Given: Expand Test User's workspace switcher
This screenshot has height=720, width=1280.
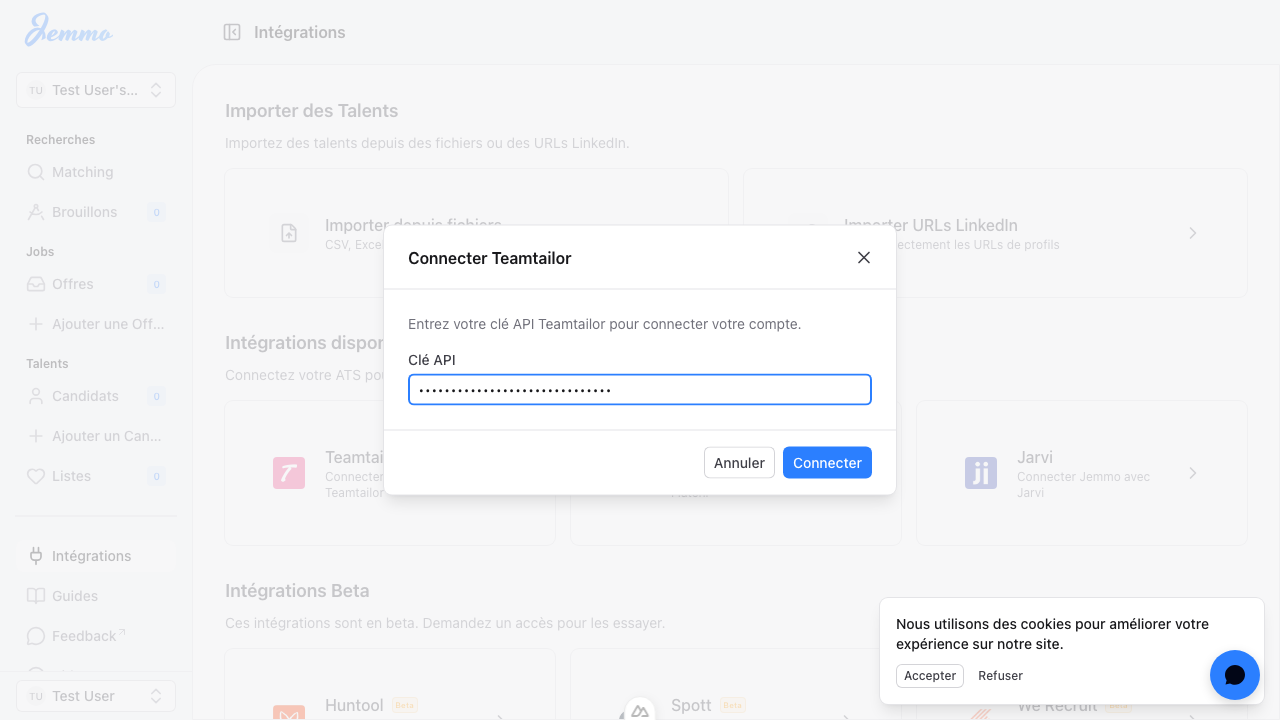Looking at the screenshot, I should click(96, 90).
